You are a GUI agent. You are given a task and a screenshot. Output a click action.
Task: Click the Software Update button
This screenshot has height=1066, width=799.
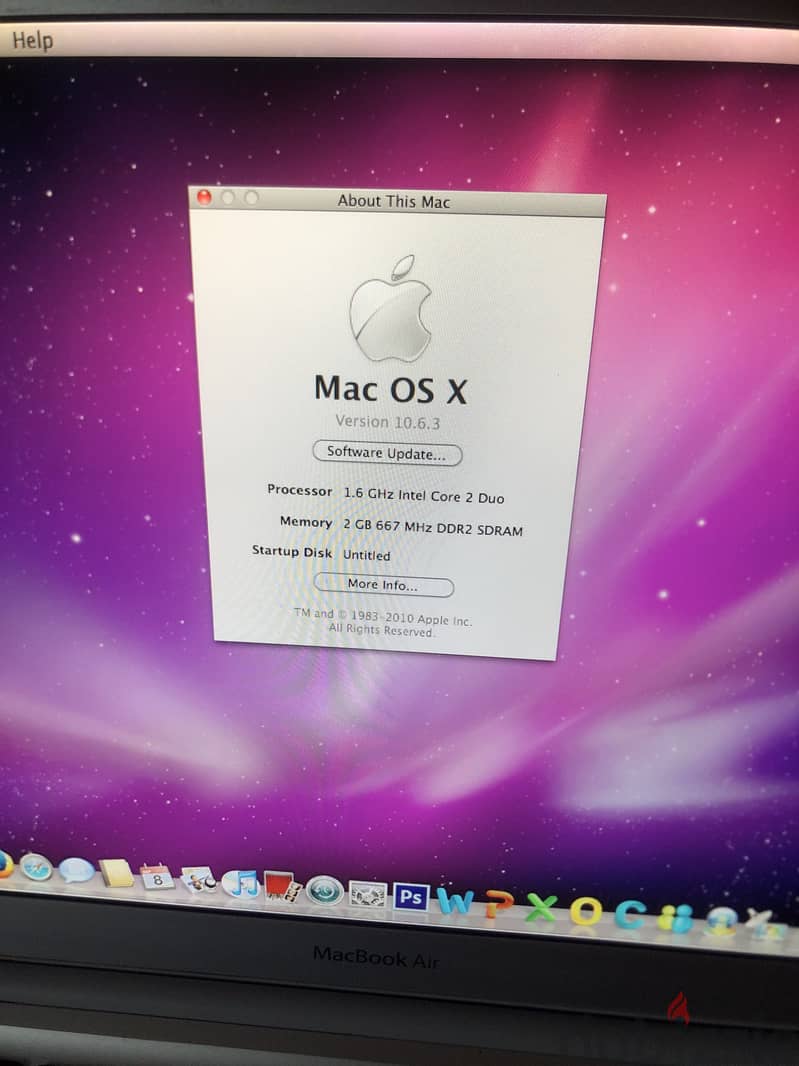tap(387, 453)
